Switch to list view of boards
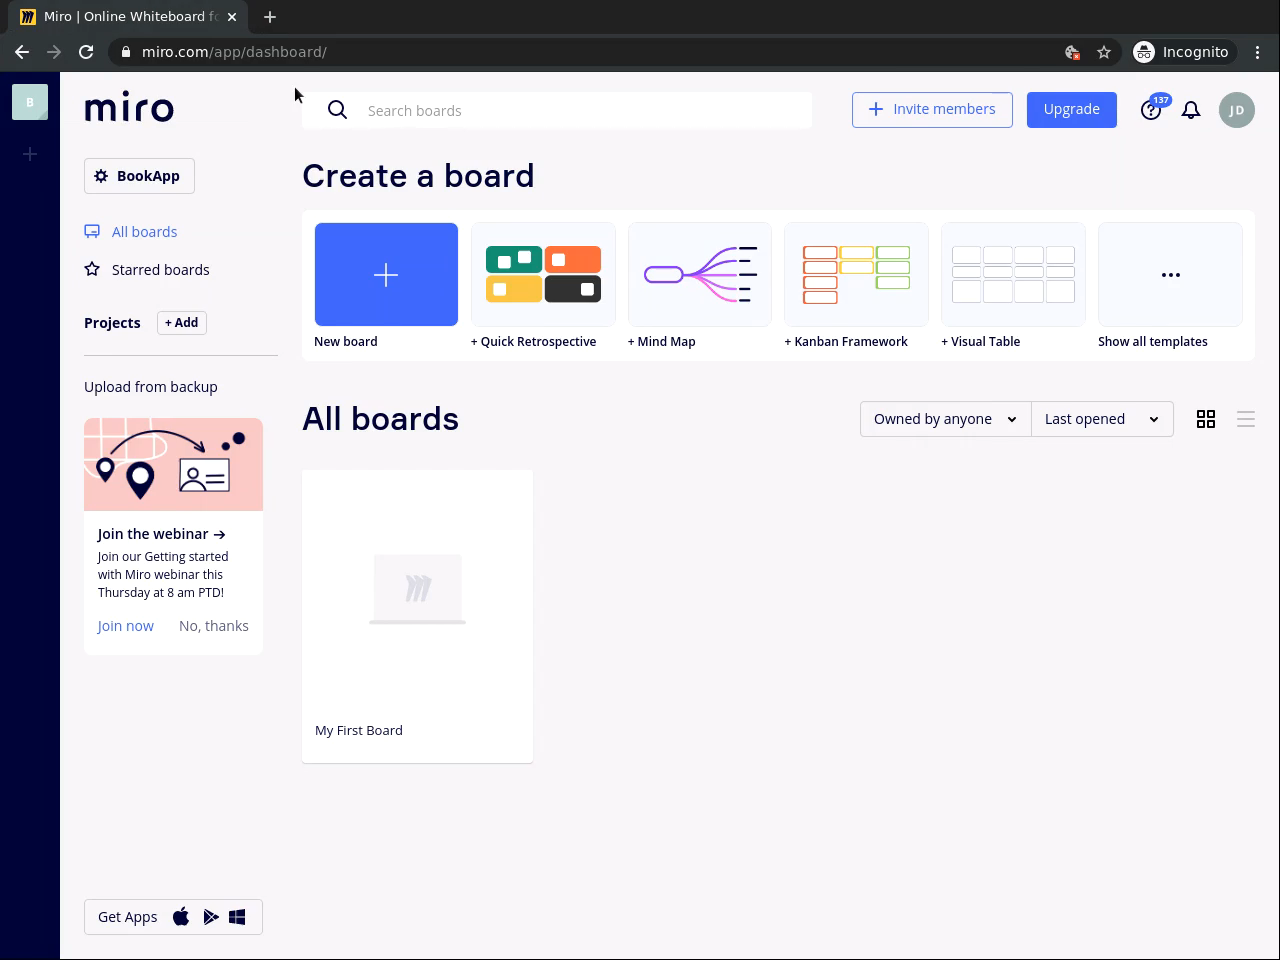The image size is (1280, 960). pos(1246,419)
